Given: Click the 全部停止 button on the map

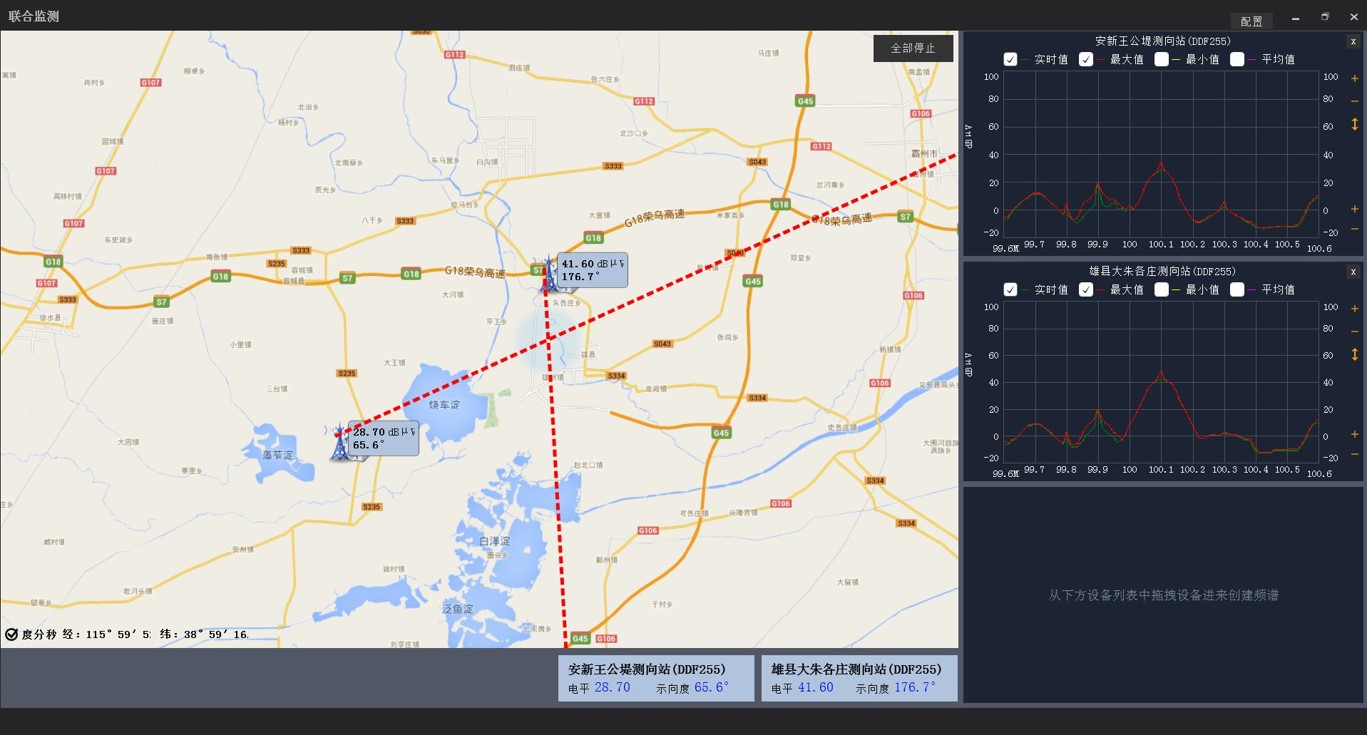Looking at the screenshot, I should [913, 48].
